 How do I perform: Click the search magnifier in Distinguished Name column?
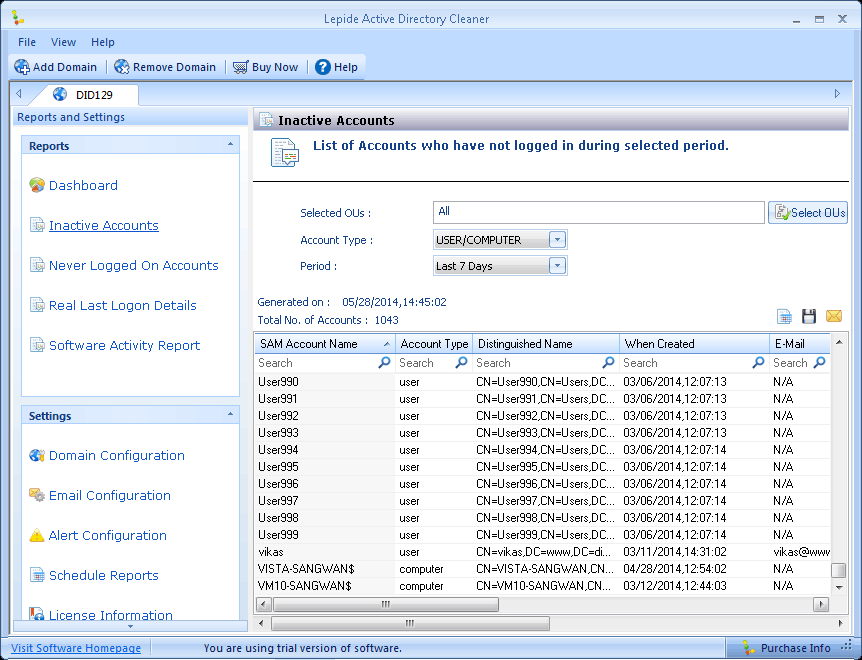608,362
